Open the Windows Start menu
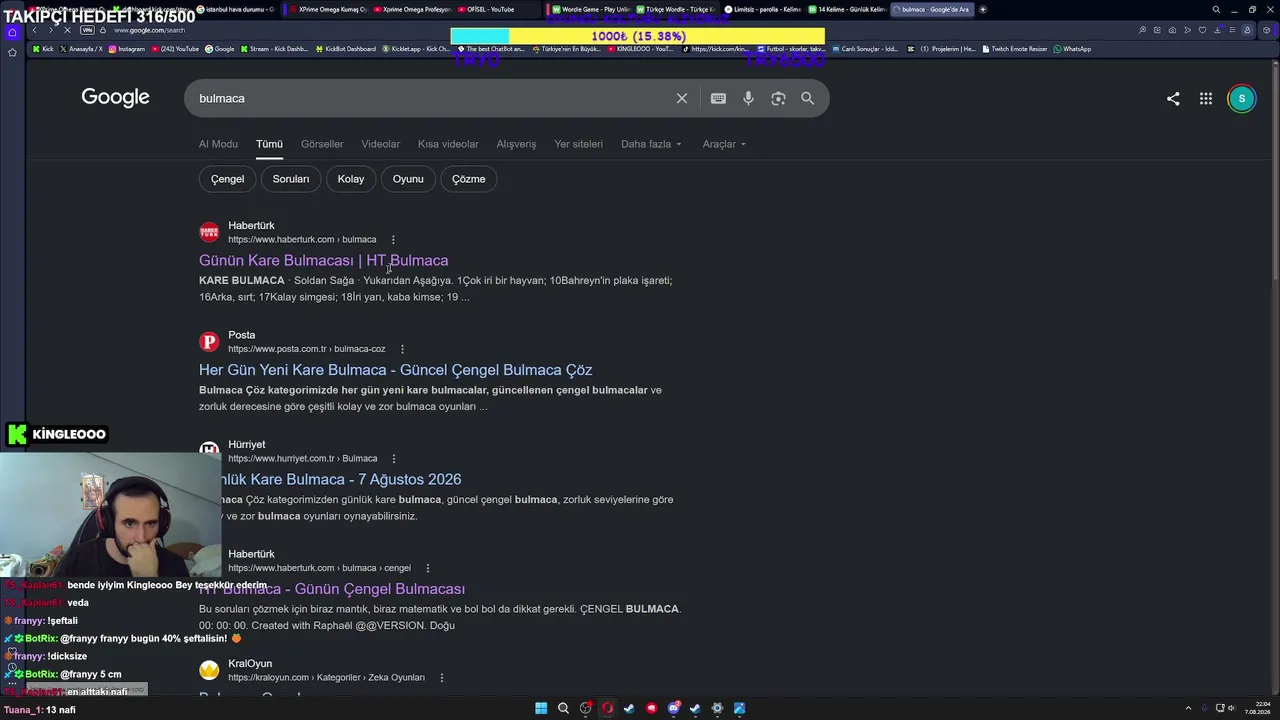This screenshot has width=1280, height=720. [541, 708]
